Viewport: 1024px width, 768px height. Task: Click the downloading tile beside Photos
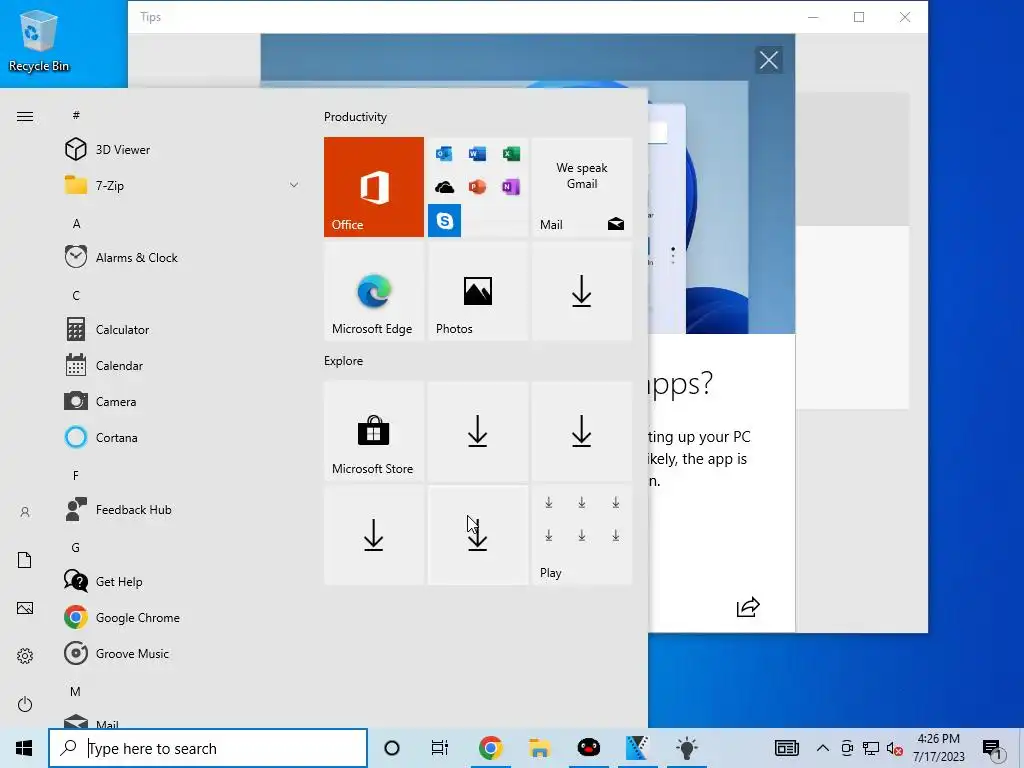pyautogui.click(x=582, y=291)
